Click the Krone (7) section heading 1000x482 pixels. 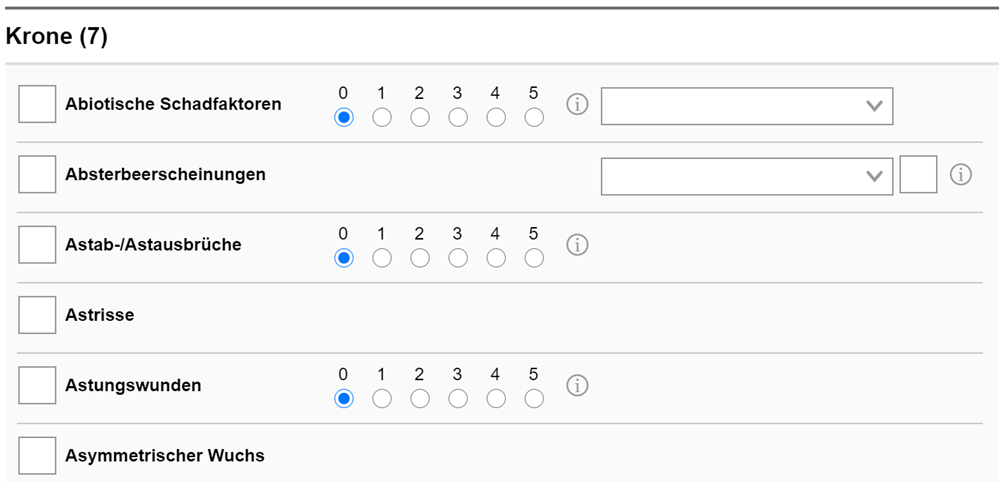click(x=57, y=36)
